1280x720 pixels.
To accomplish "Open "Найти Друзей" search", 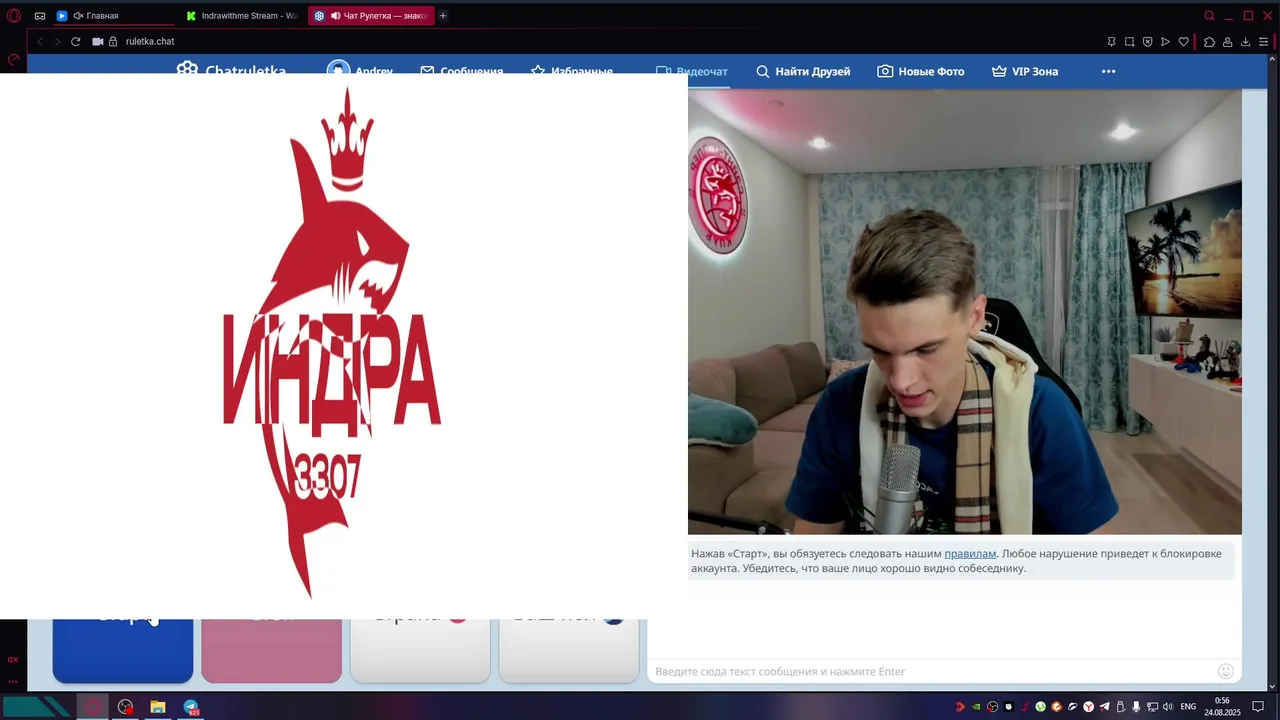I will tap(803, 71).
